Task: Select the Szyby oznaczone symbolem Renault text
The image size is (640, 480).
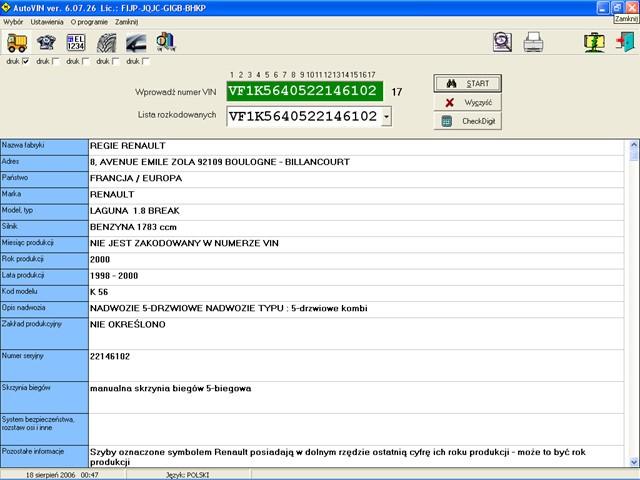Action: click(356, 457)
